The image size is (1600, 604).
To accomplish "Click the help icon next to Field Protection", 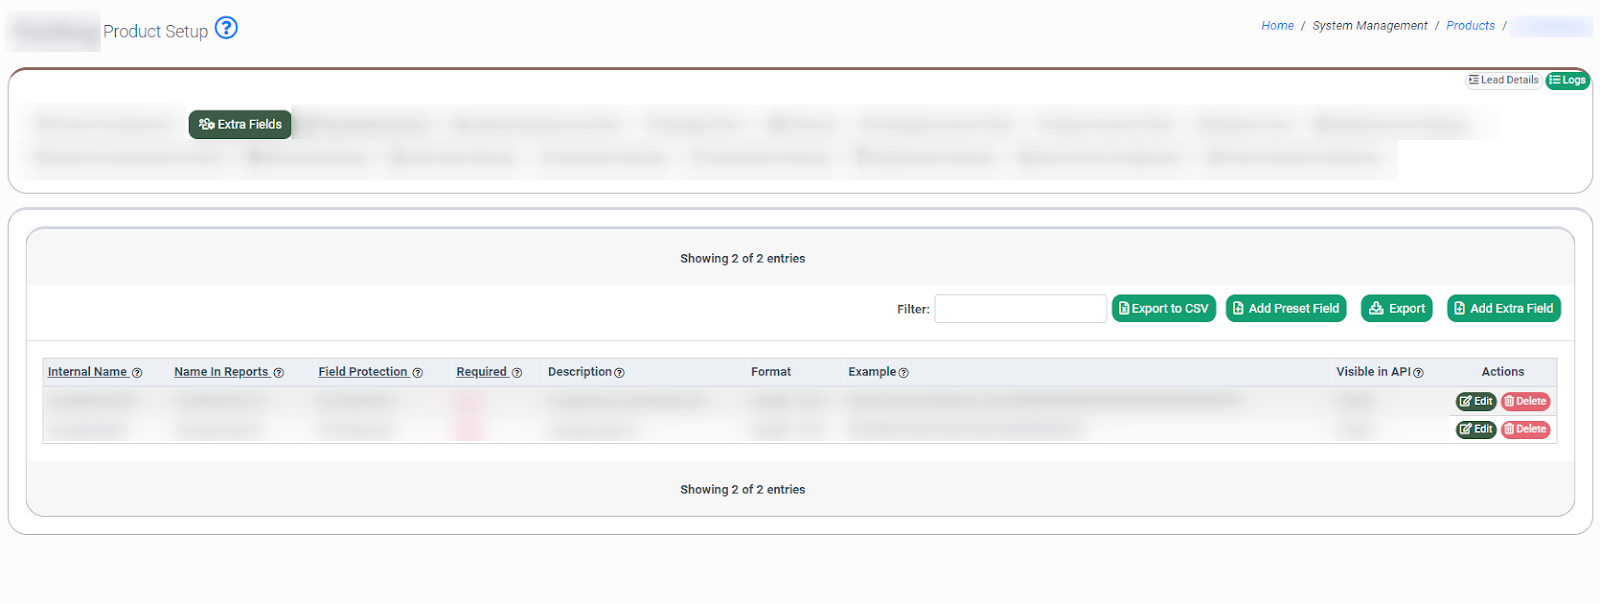I will tap(418, 373).
